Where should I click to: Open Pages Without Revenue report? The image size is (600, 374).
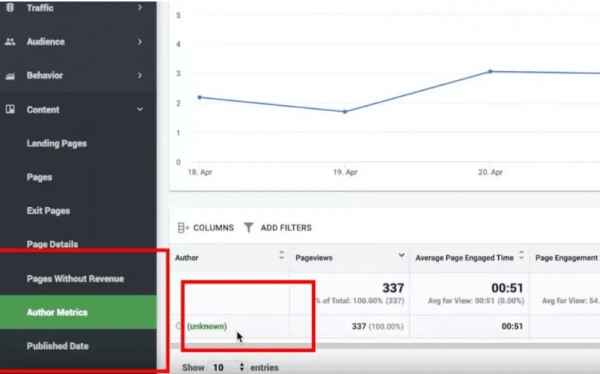click(x=75, y=279)
